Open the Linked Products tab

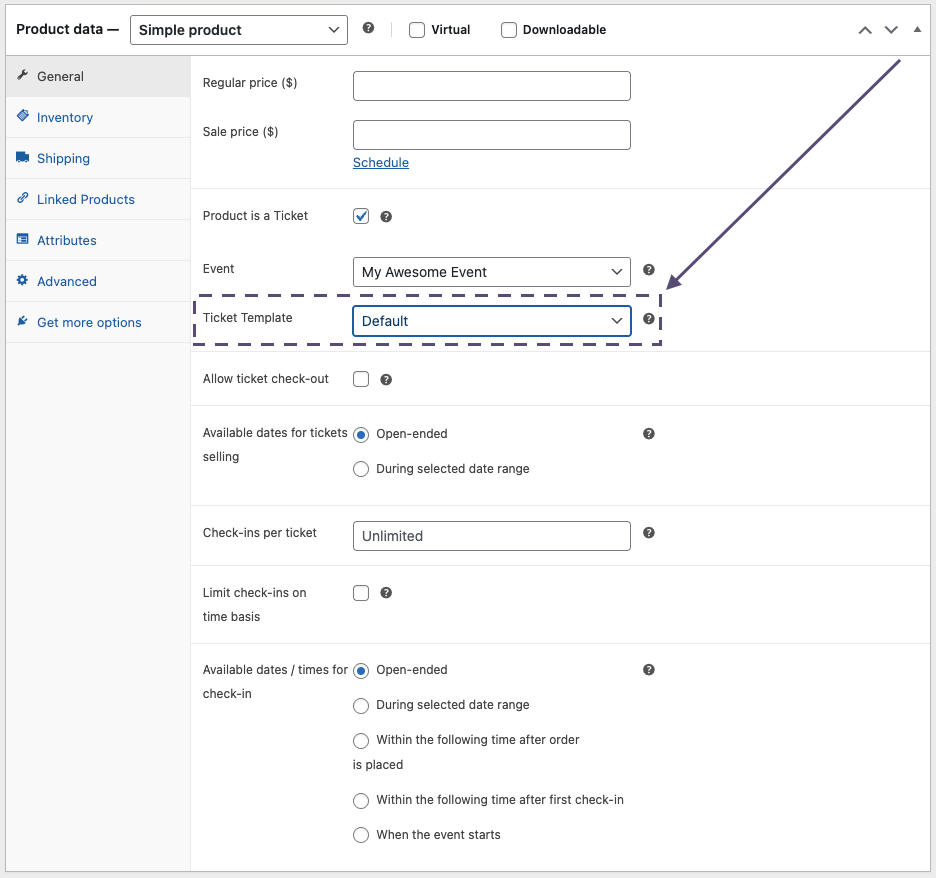coord(86,200)
